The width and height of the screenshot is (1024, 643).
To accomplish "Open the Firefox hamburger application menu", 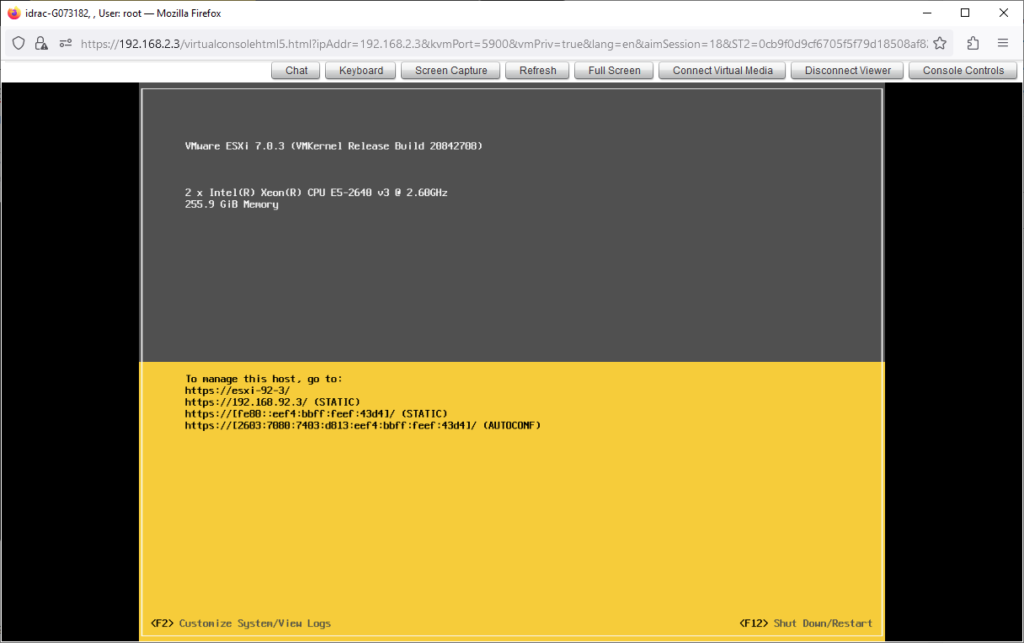I will (x=1003, y=43).
